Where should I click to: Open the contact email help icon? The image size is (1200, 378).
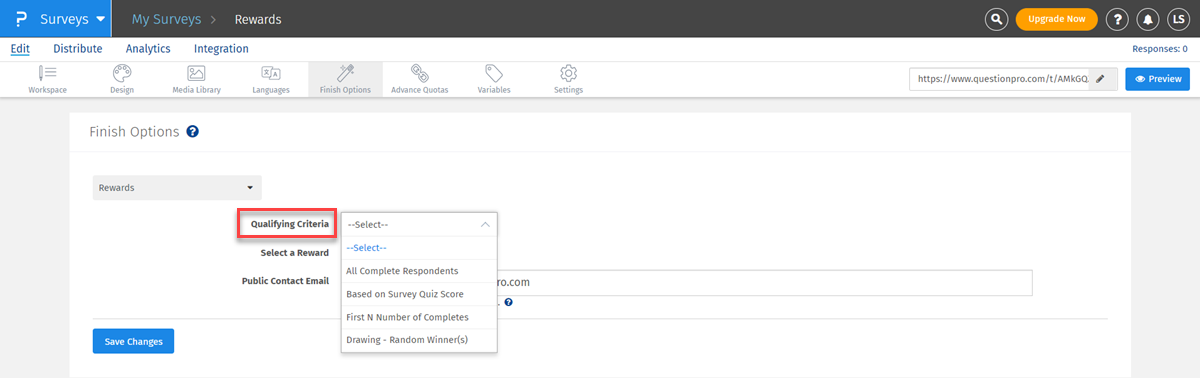pos(509,302)
